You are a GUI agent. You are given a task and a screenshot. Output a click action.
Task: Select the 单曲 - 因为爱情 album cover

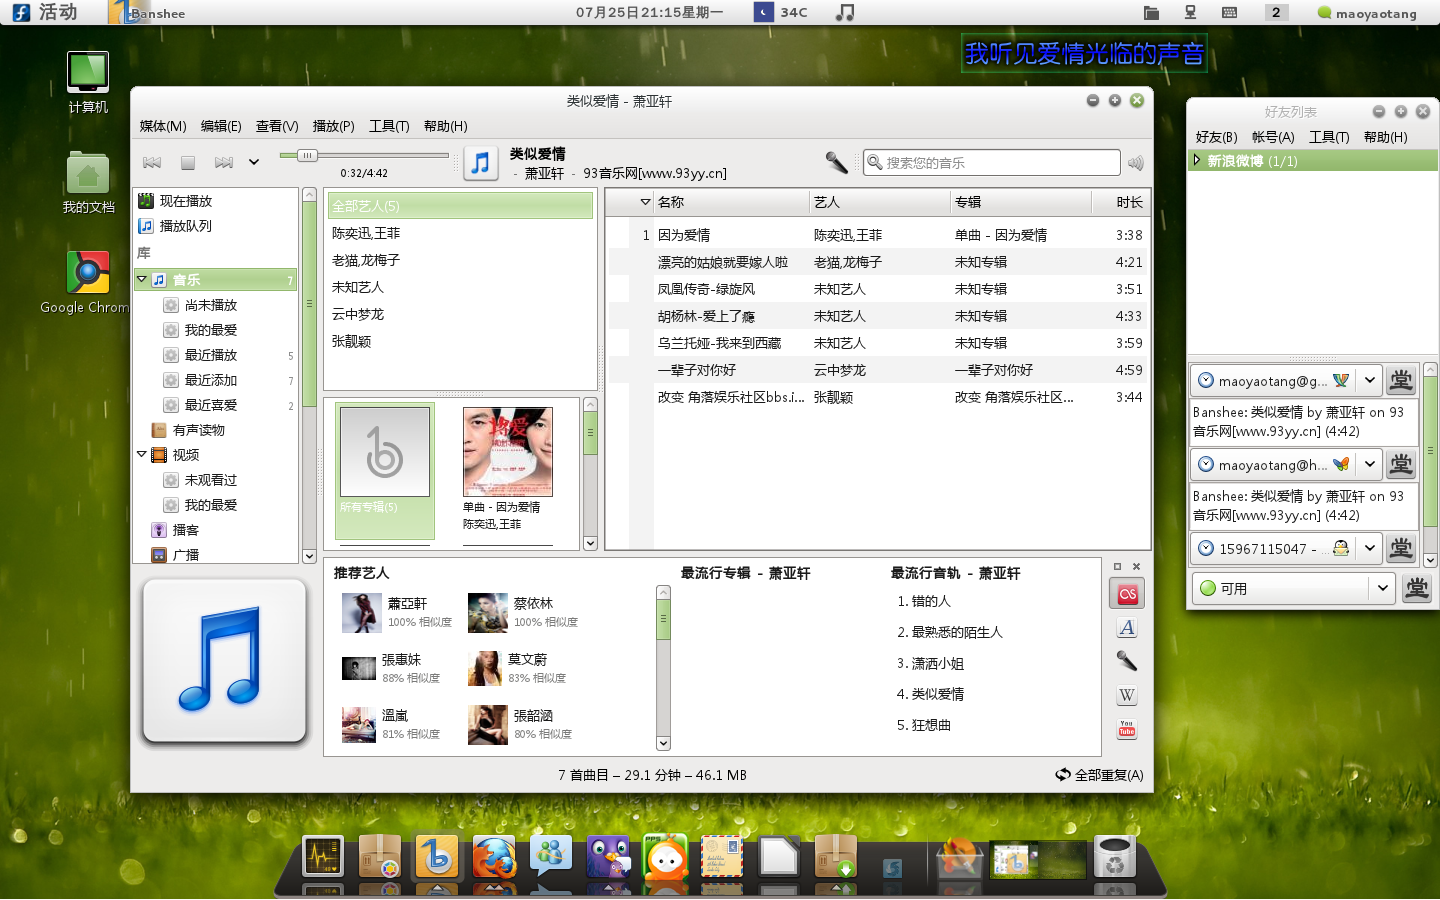(508, 452)
